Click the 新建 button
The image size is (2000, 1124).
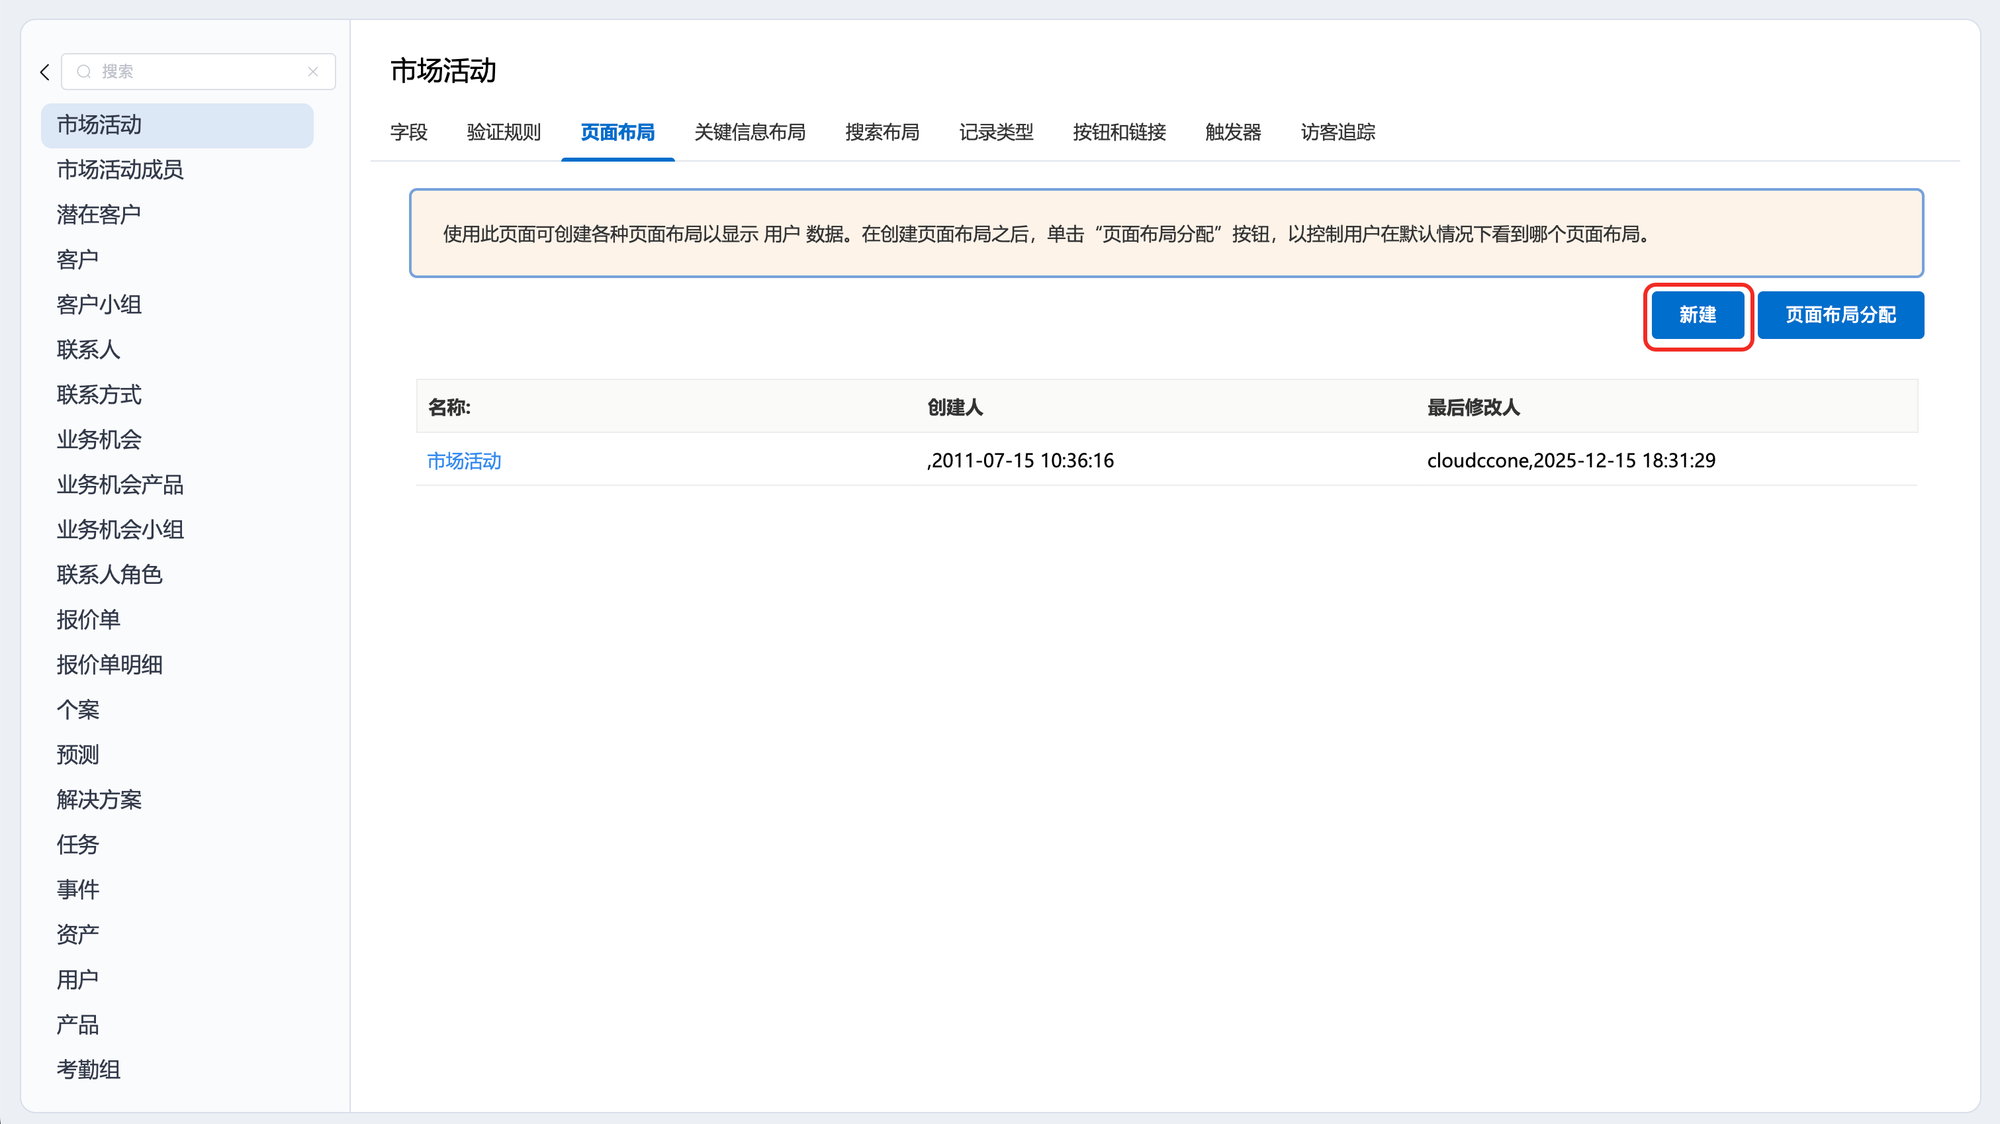tap(1697, 315)
